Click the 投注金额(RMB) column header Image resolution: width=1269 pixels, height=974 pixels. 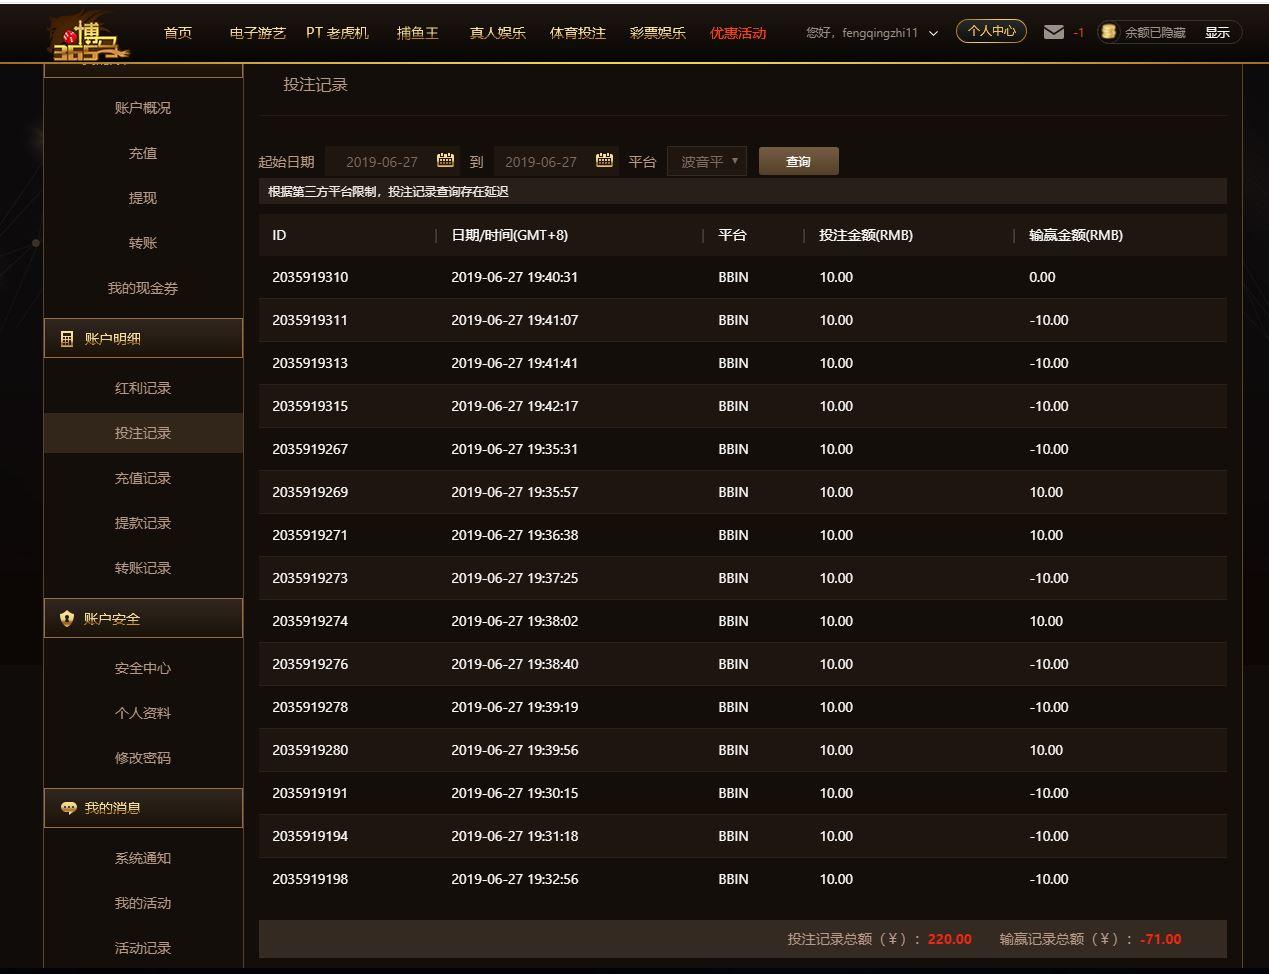coord(866,235)
